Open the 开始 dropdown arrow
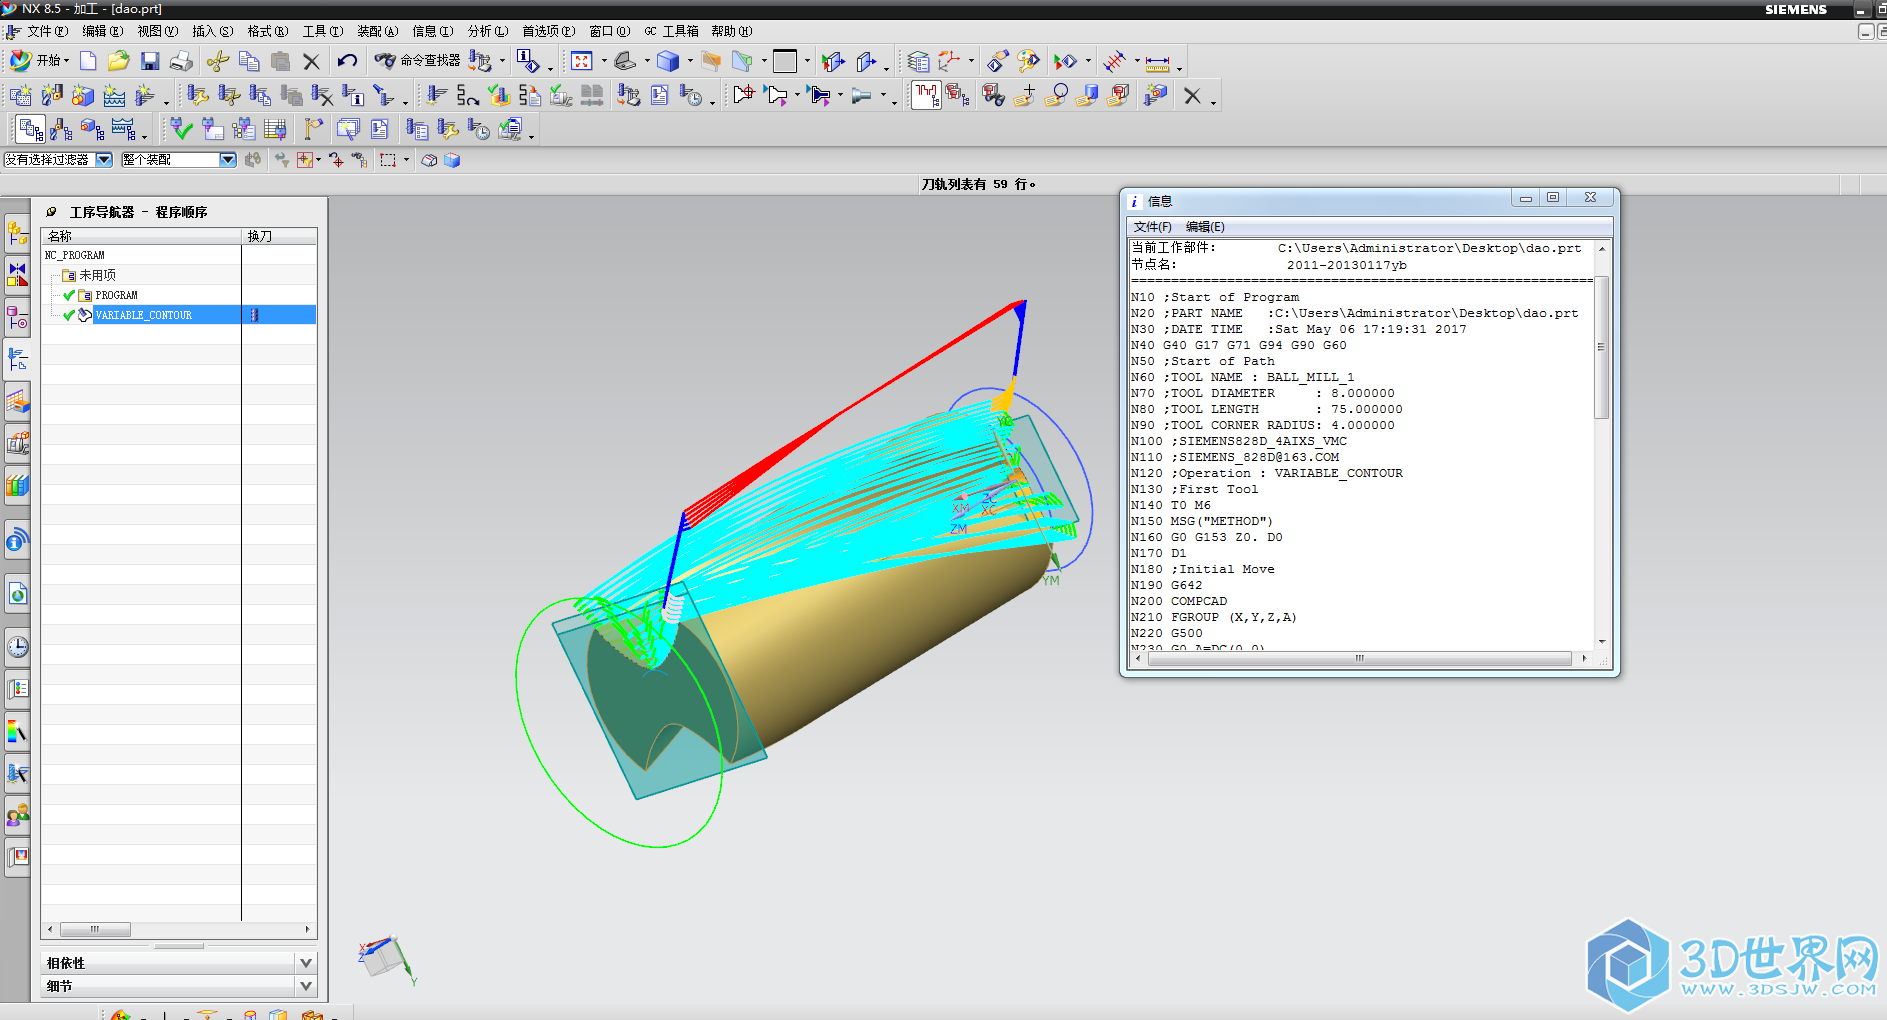Viewport: 1887px width, 1020px height. [x=66, y=61]
